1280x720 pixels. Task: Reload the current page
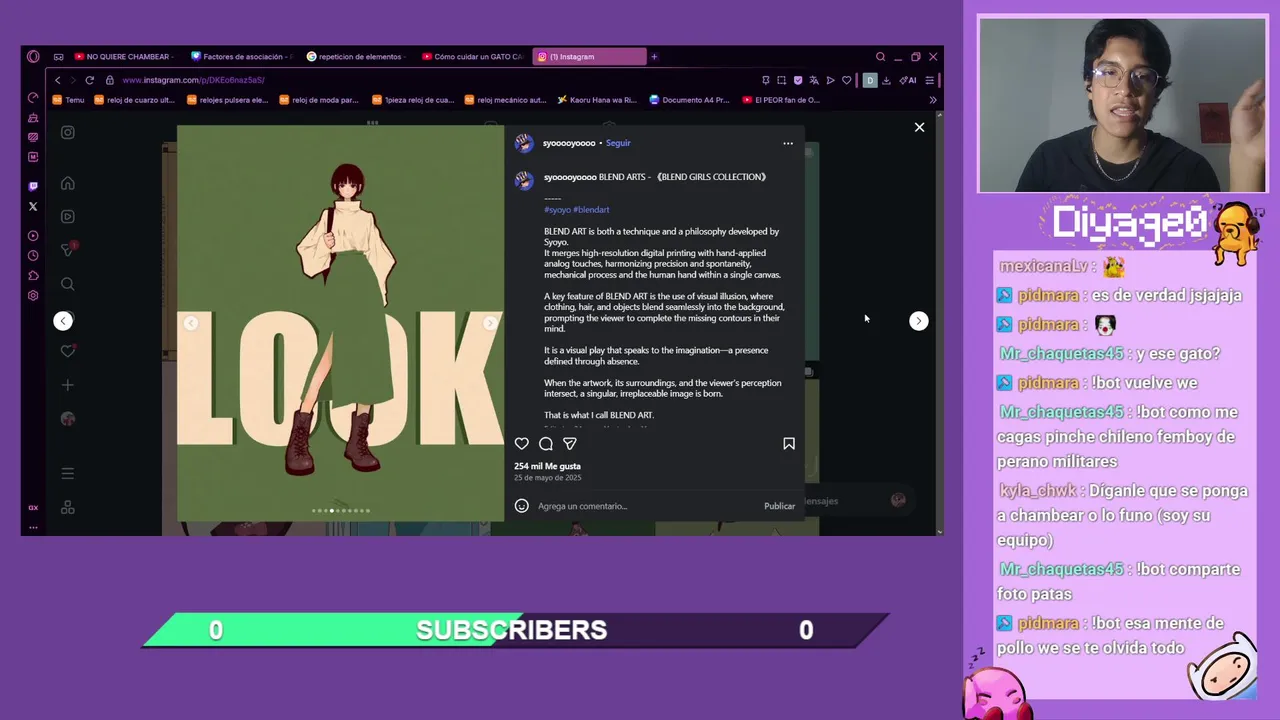[89, 80]
